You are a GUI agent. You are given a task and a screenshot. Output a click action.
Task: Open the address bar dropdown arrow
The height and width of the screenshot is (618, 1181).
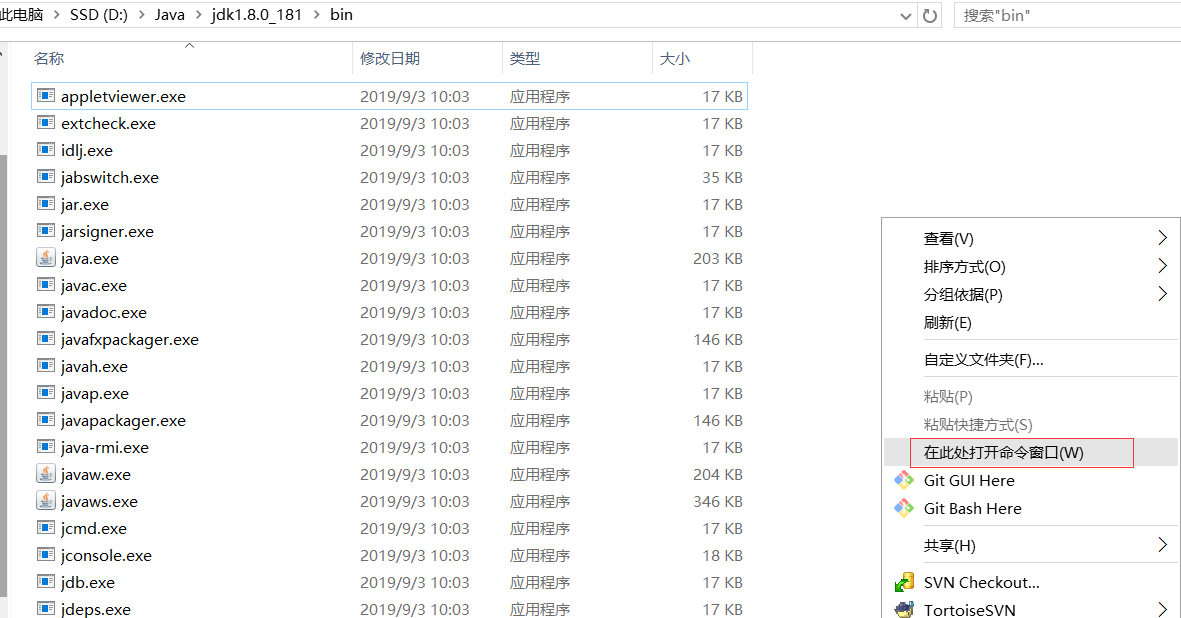tap(906, 16)
